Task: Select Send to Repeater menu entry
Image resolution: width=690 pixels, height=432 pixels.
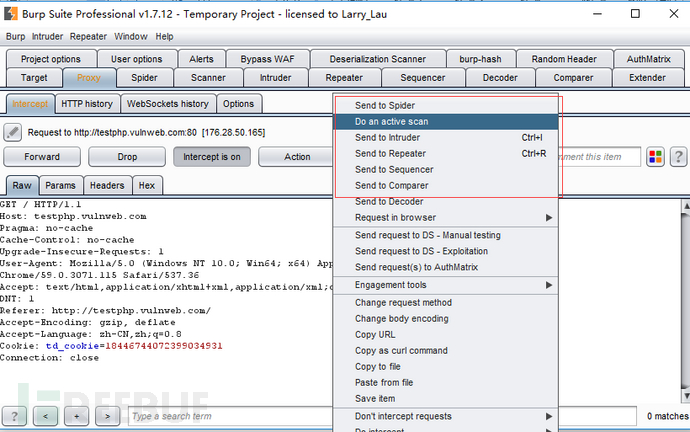Action: [445, 154]
